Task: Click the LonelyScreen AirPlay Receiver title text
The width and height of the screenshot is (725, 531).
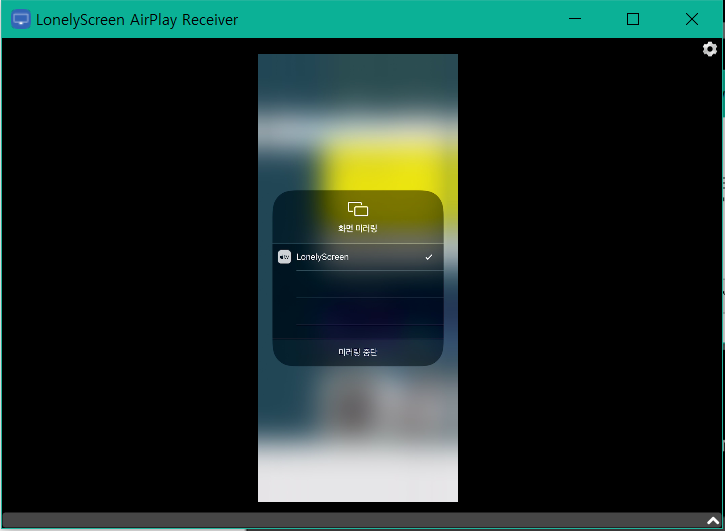Action: coord(137,20)
